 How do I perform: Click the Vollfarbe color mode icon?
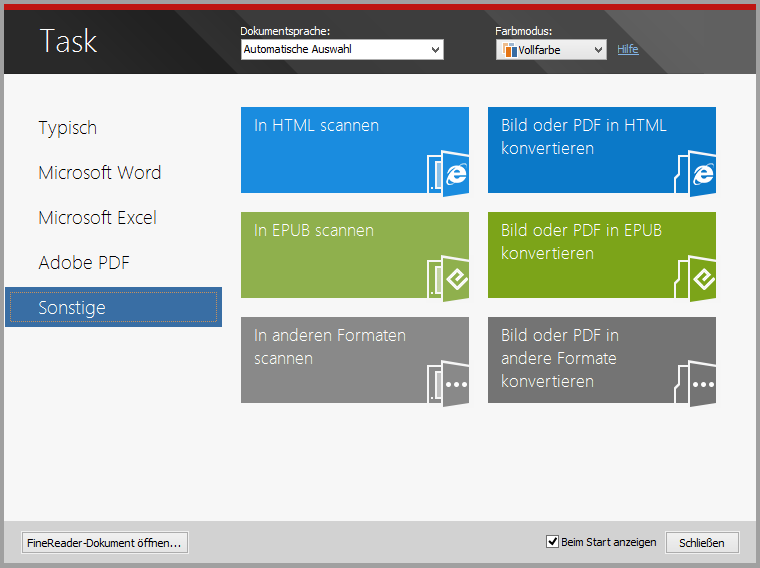[509, 50]
